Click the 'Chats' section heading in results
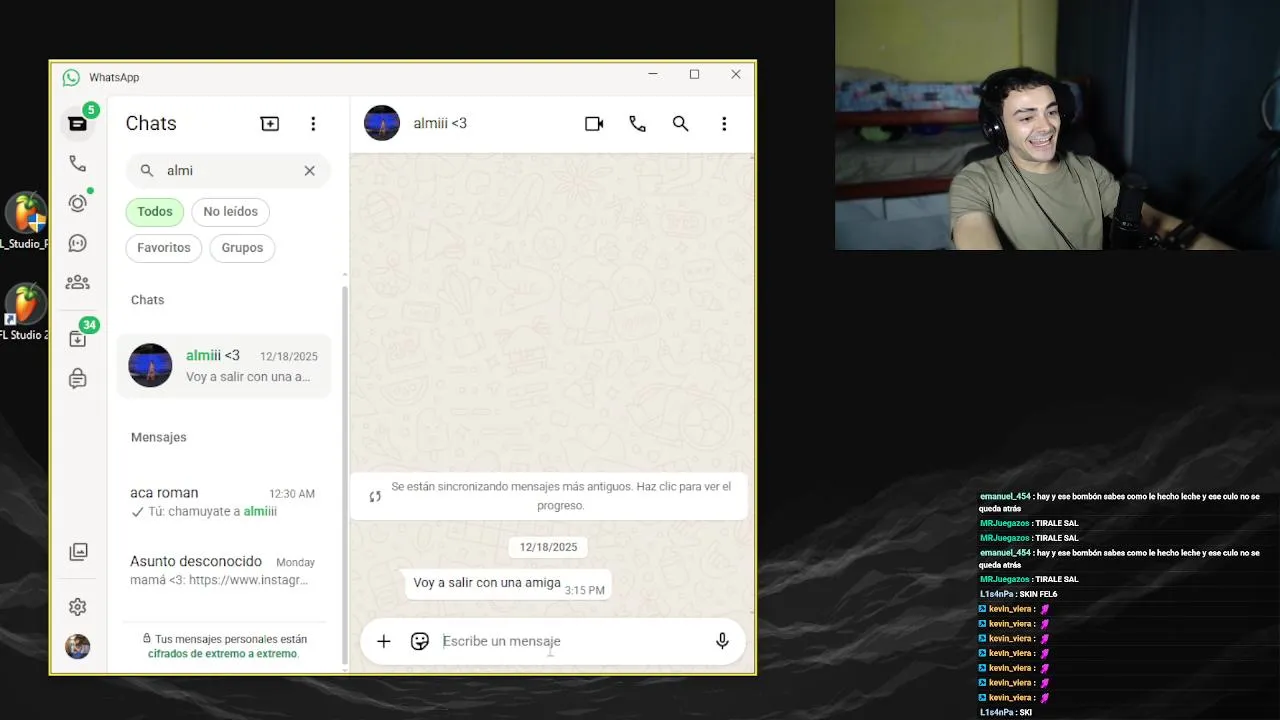The height and width of the screenshot is (720, 1280). coord(147,300)
